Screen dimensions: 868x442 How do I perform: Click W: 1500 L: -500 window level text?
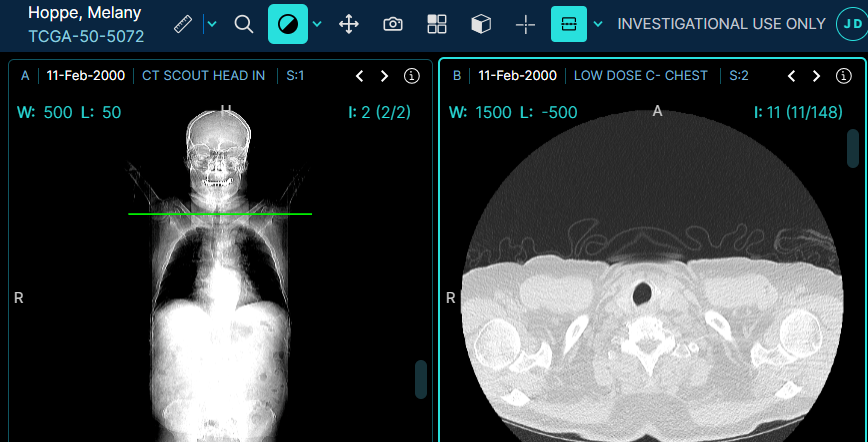pyautogui.click(x=513, y=112)
